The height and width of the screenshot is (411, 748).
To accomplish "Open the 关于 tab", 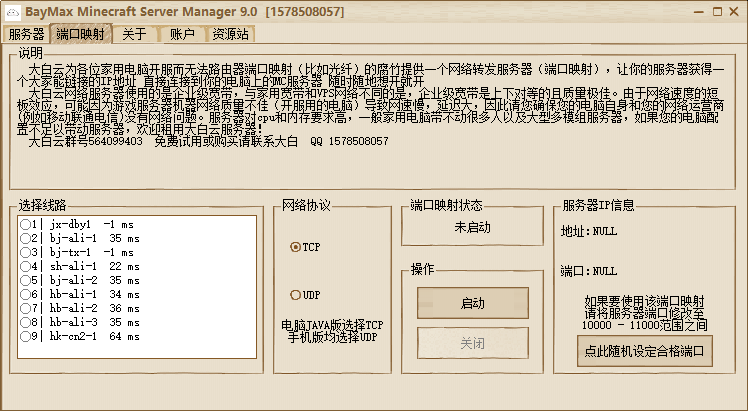I will (x=134, y=34).
